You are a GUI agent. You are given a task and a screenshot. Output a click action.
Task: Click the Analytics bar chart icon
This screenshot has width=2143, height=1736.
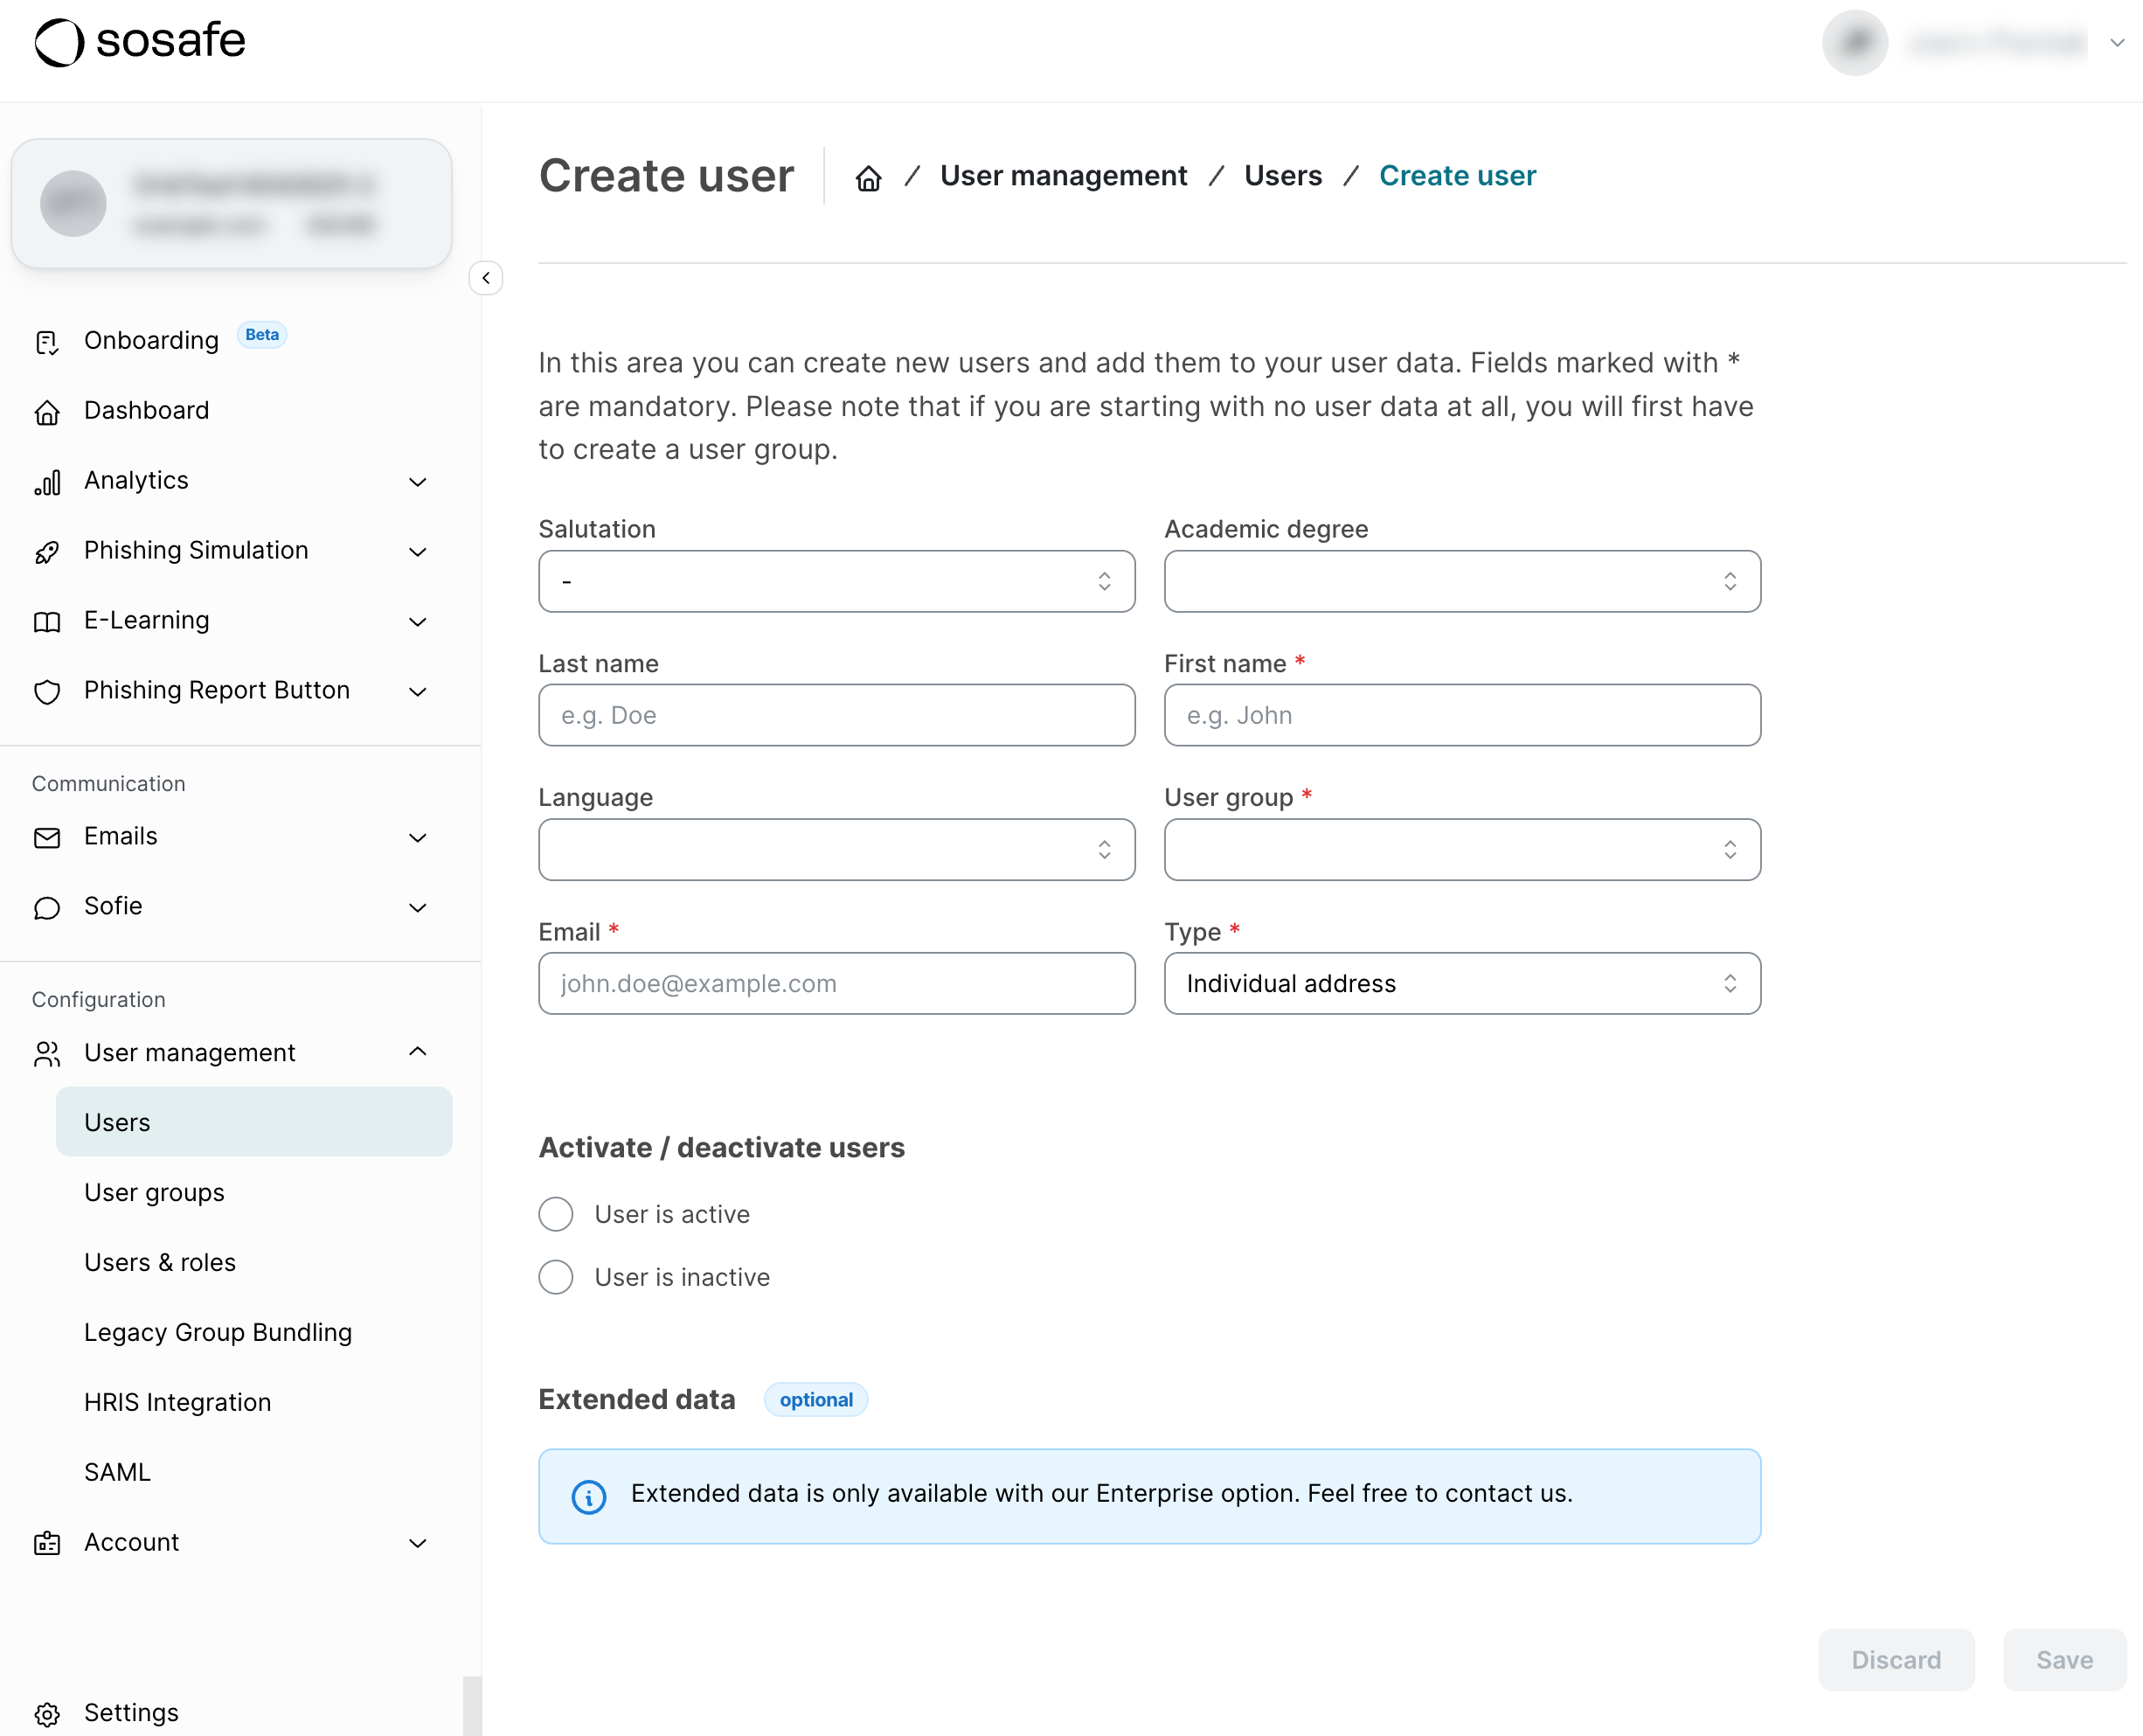tap(47, 482)
